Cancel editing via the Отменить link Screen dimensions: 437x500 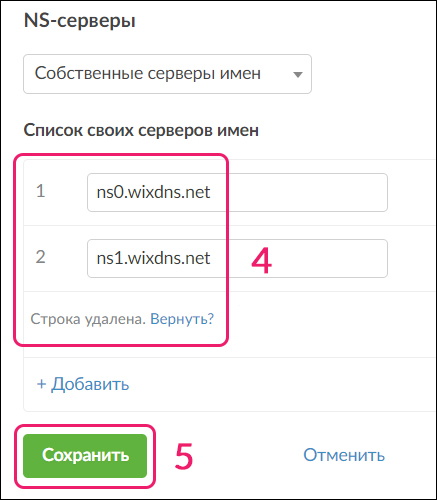pyautogui.click(x=344, y=455)
